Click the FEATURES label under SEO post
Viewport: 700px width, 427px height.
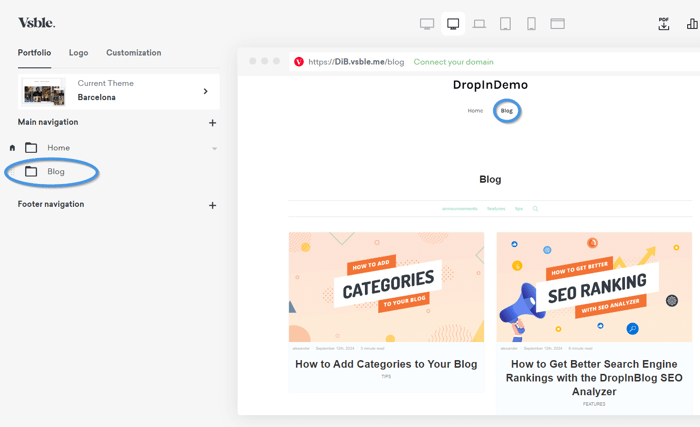pos(594,404)
